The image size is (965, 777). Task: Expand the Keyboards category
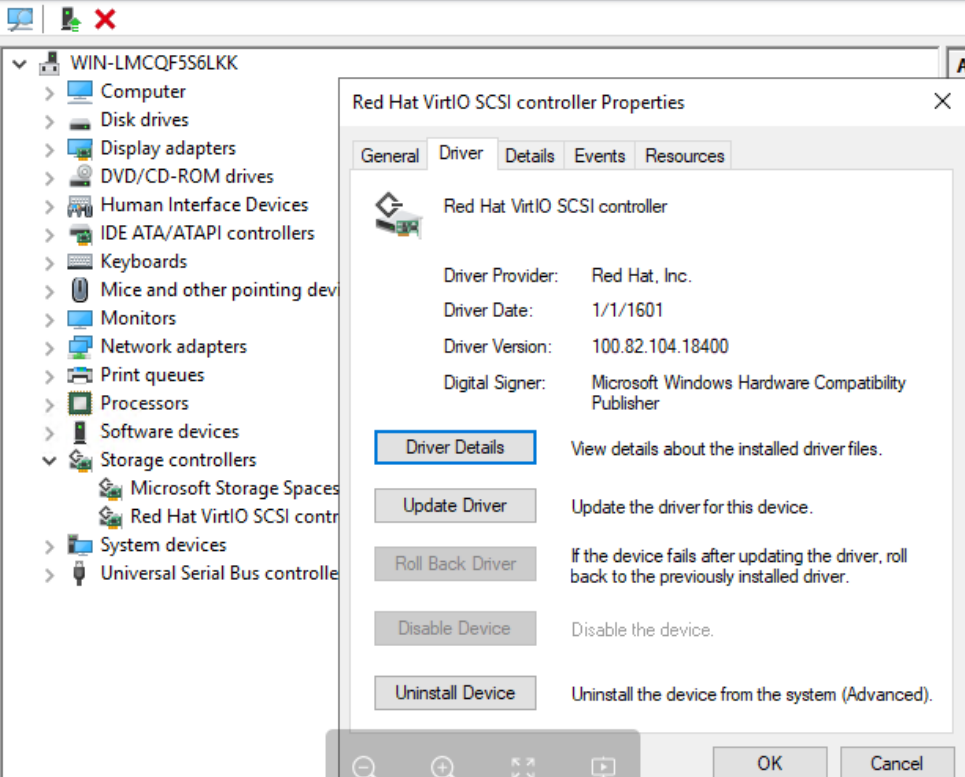[49, 263]
